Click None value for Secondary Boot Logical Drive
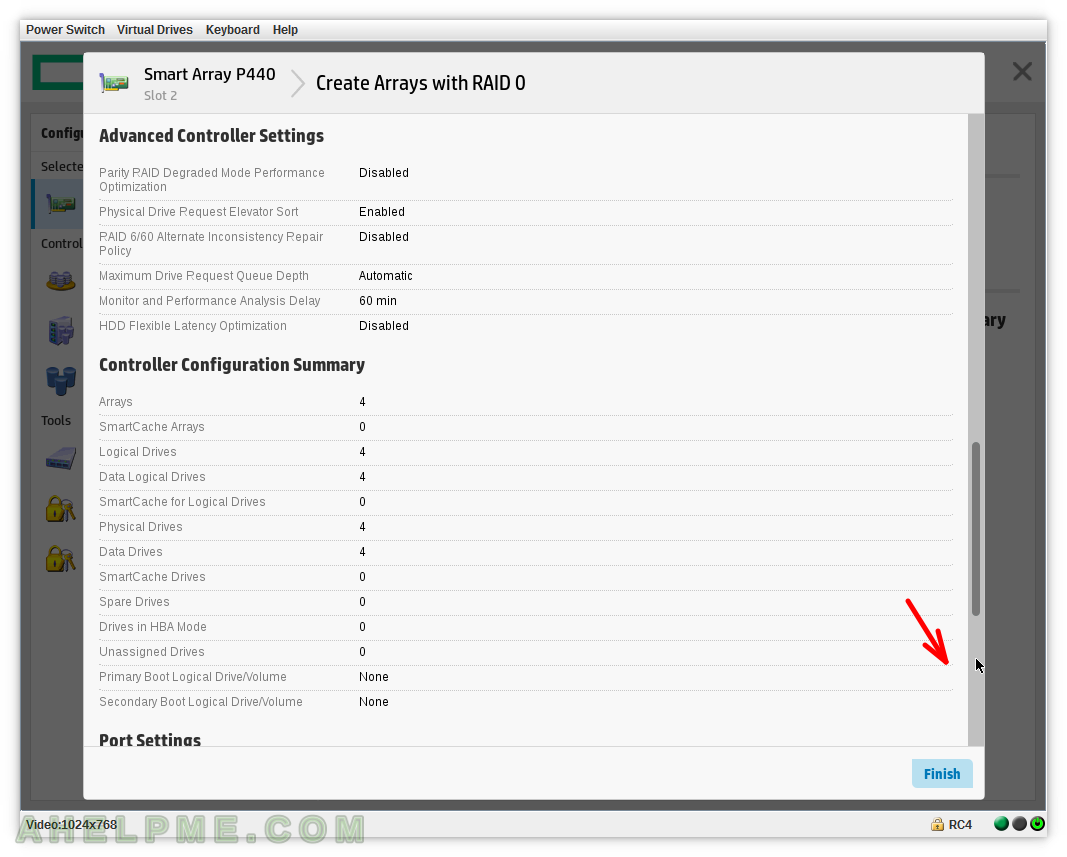 pyautogui.click(x=374, y=702)
